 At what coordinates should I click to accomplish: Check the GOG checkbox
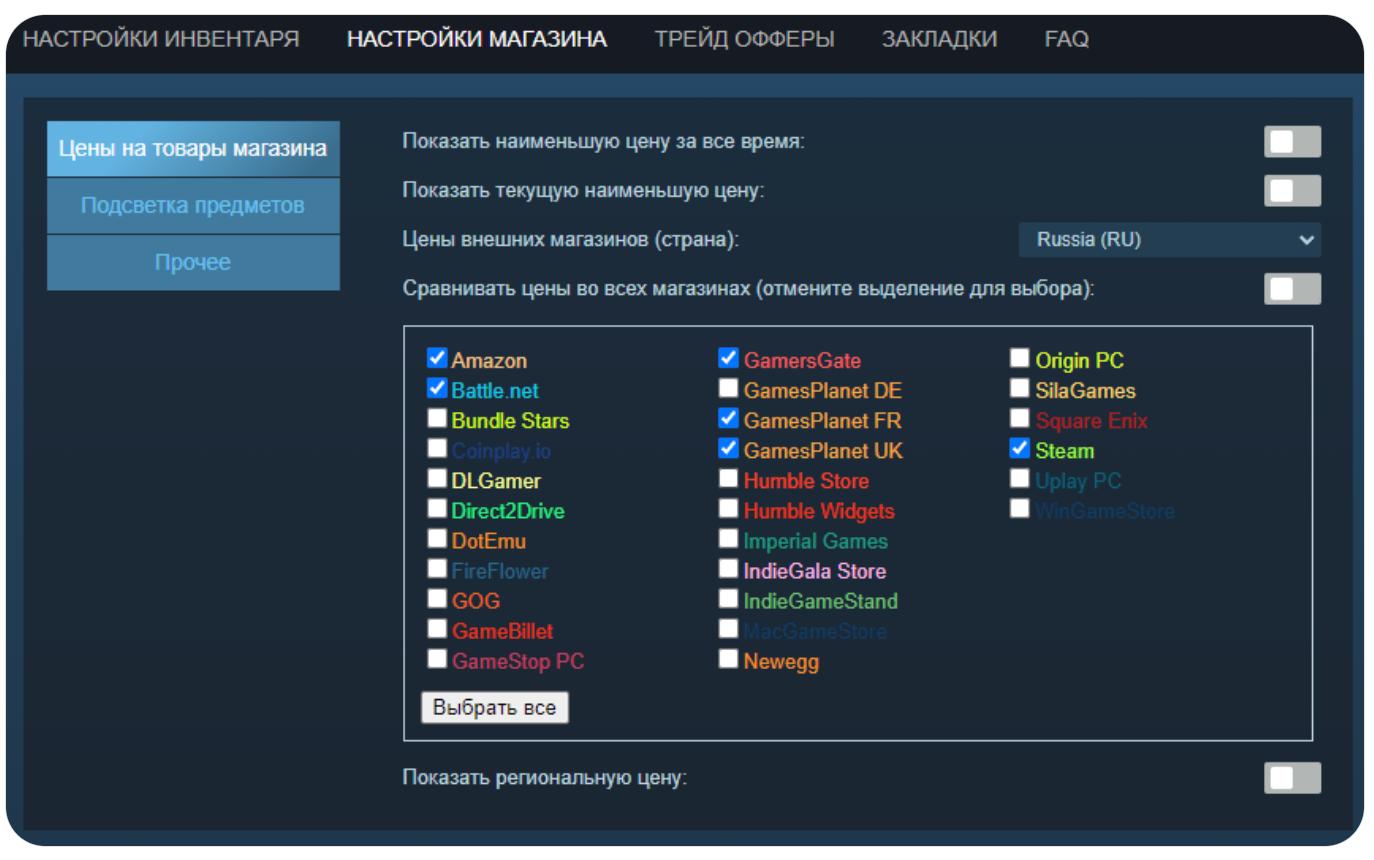point(437,598)
